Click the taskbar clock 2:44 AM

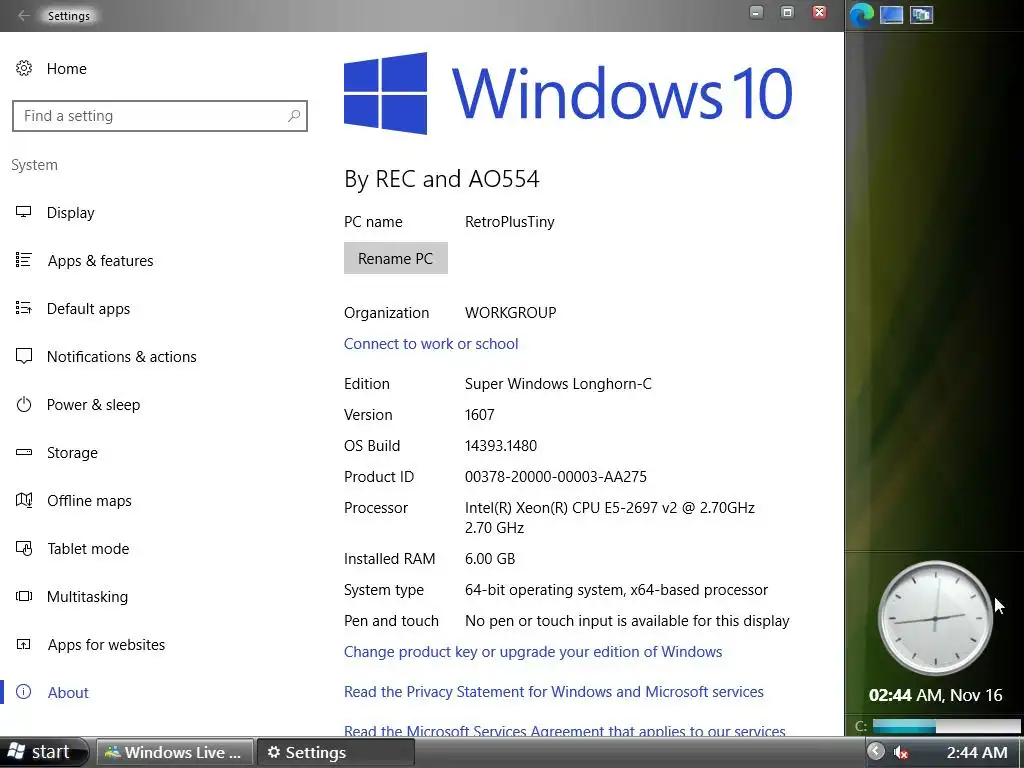click(x=977, y=752)
